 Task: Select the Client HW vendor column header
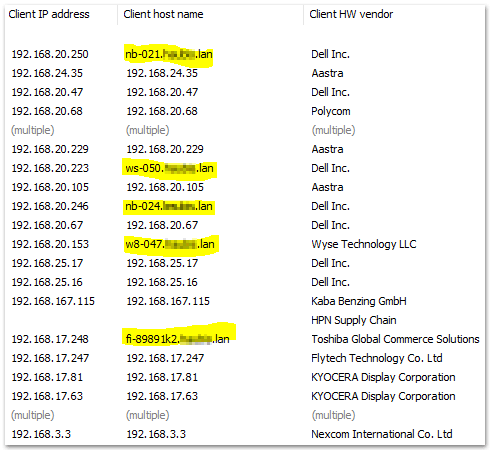(x=351, y=14)
